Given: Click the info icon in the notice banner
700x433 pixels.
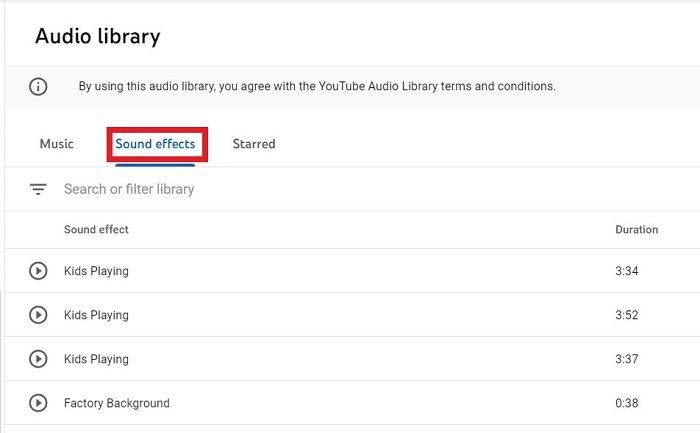Looking at the screenshot, I should [38, 87].
